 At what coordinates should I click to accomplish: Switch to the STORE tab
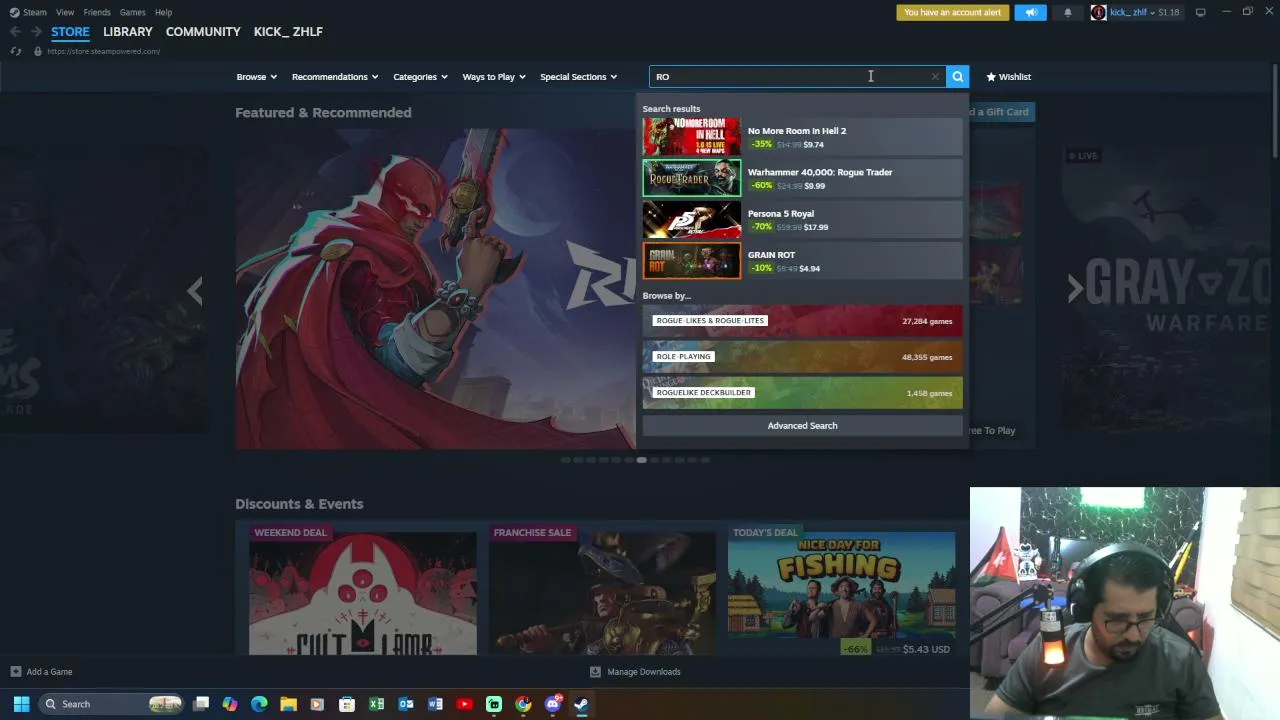point(70,32)
